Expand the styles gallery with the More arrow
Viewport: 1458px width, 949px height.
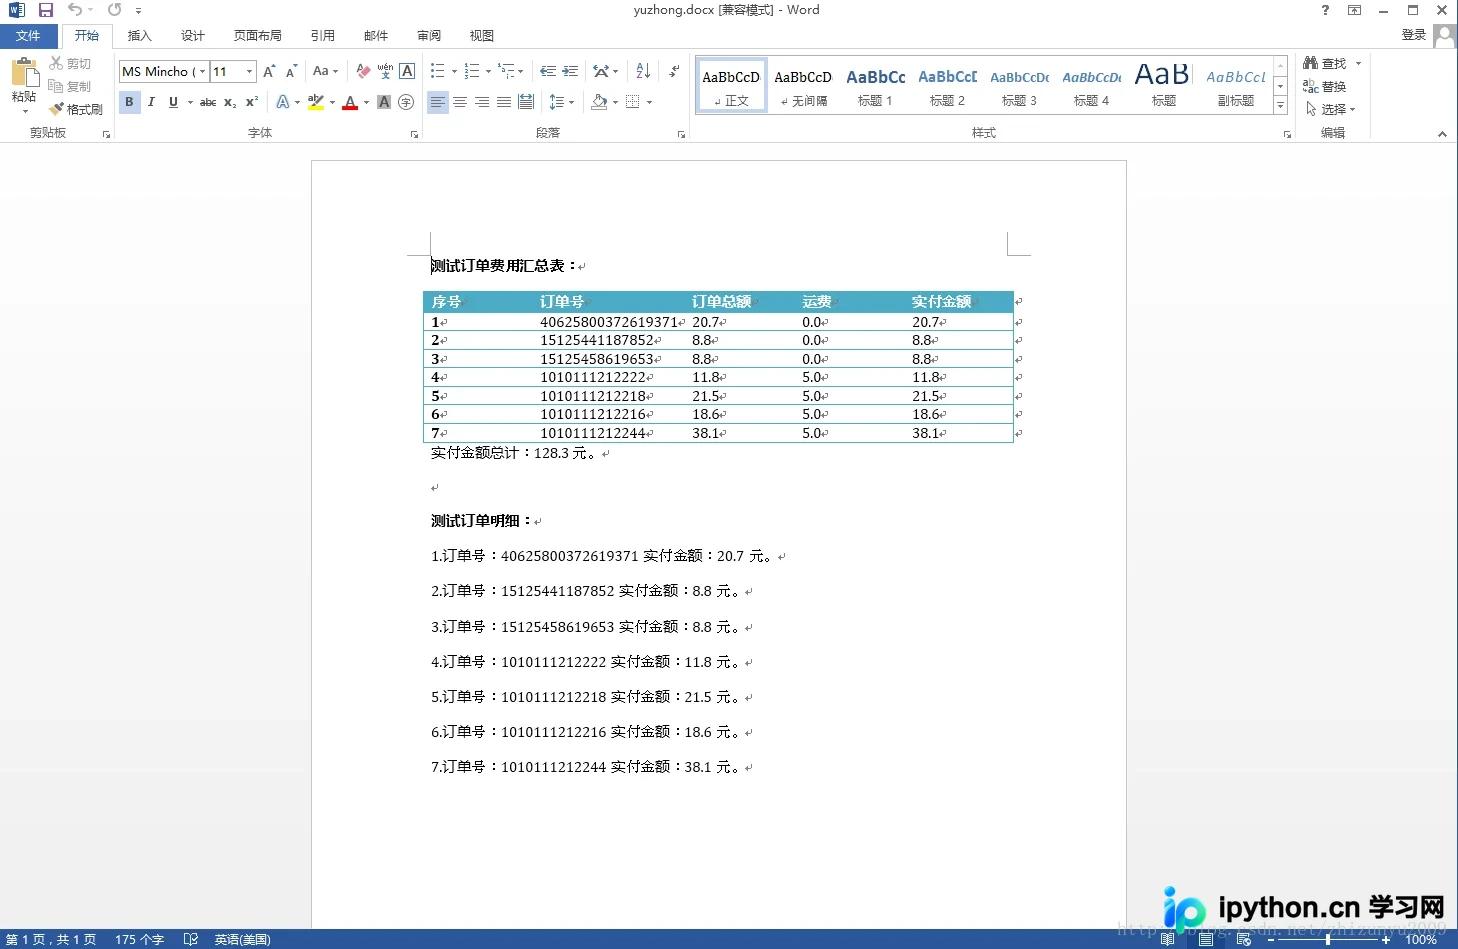pyautogui.click(x=1280, y=105)
